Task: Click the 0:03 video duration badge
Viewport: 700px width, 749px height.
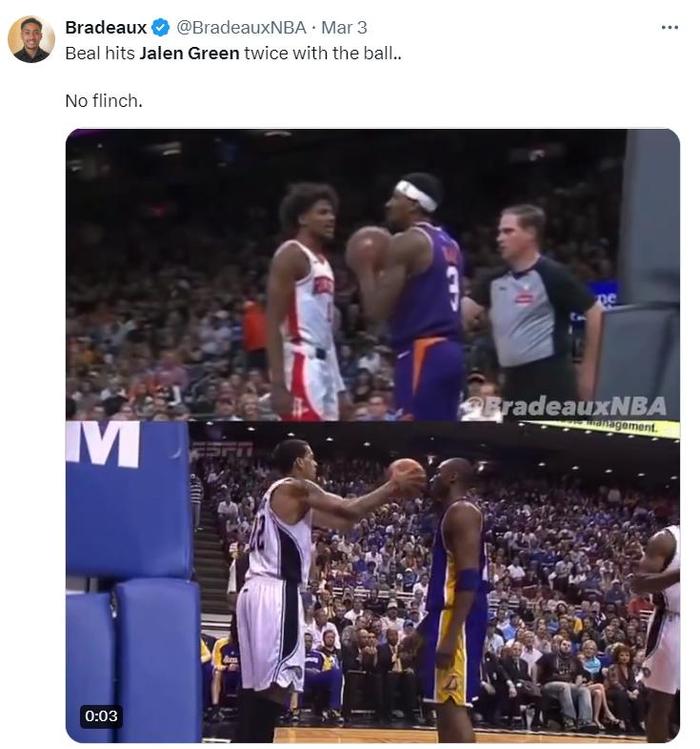Action: click(101, 716)
